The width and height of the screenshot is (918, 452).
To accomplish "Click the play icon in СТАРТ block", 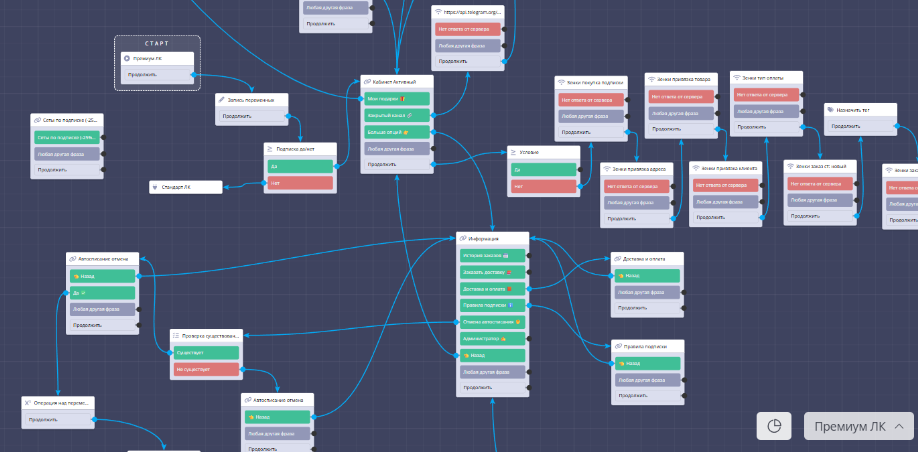I will click(x=126, y=59).
